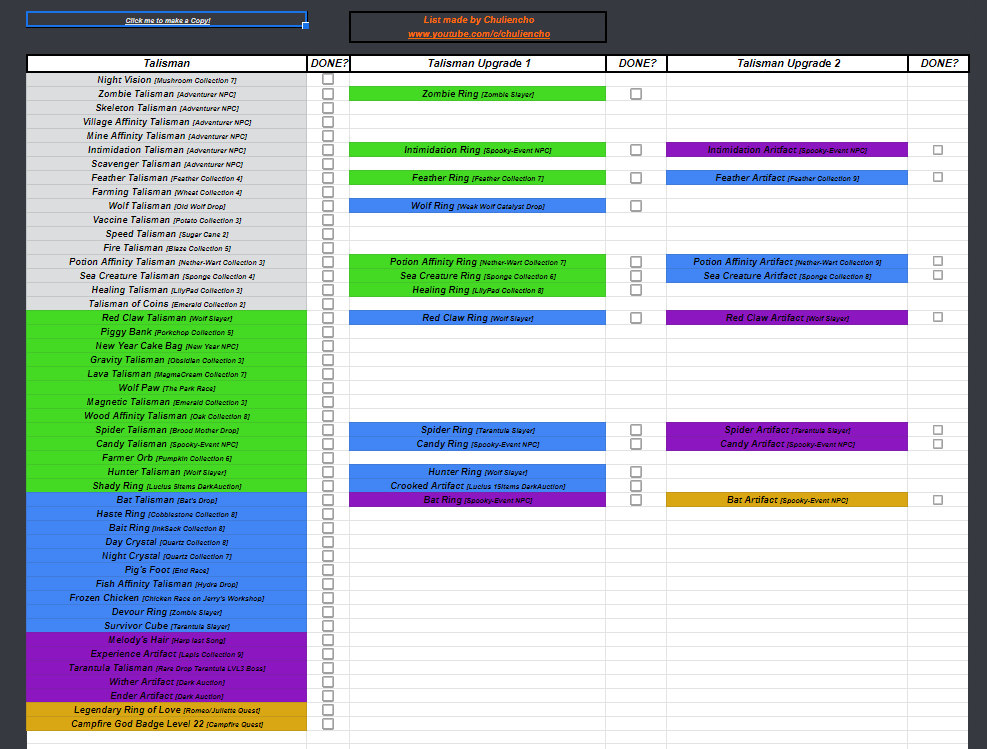Image resolution: width=987 pixels, height=749 pixels.
Task: Select the Sea Creature Ring cell
Action: click(x=478, y=276)
